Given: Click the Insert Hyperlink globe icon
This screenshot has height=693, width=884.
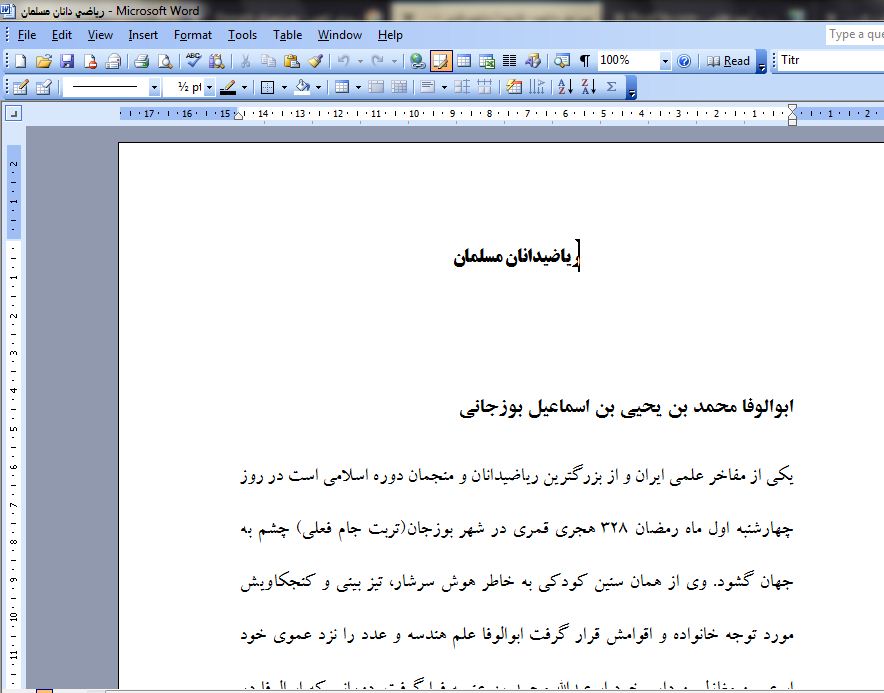Looking at the screenshot, I should click(418, 61).
